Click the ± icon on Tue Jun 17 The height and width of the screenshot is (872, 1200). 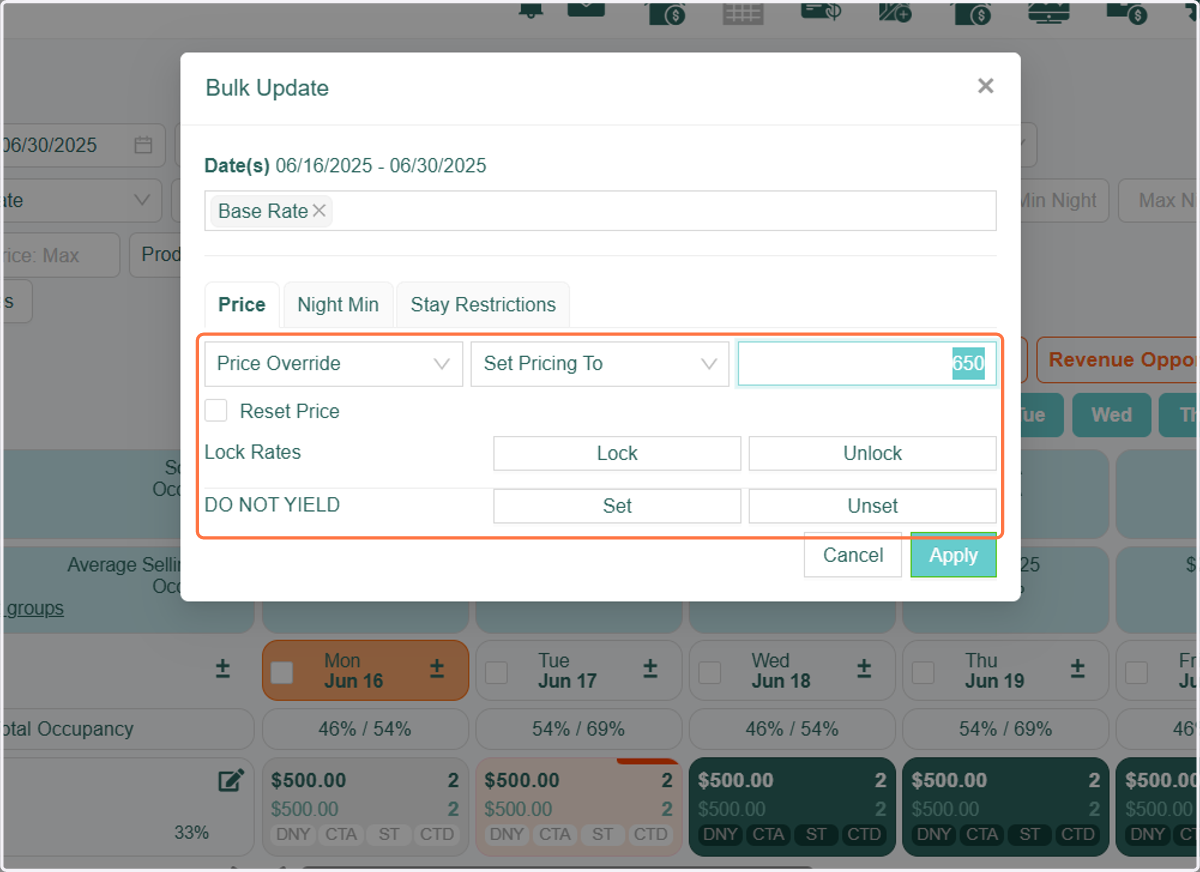[650, 670]
